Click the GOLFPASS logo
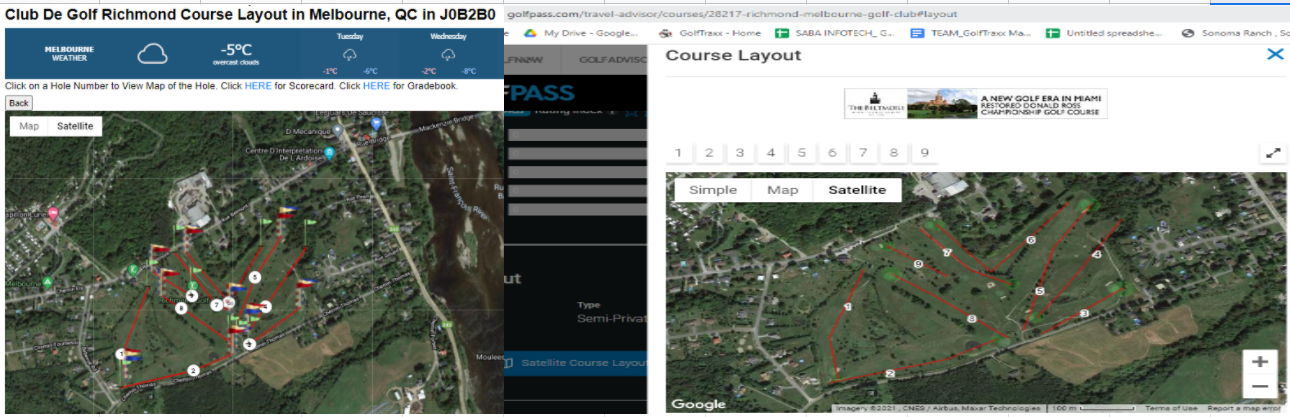 point(541,93)
